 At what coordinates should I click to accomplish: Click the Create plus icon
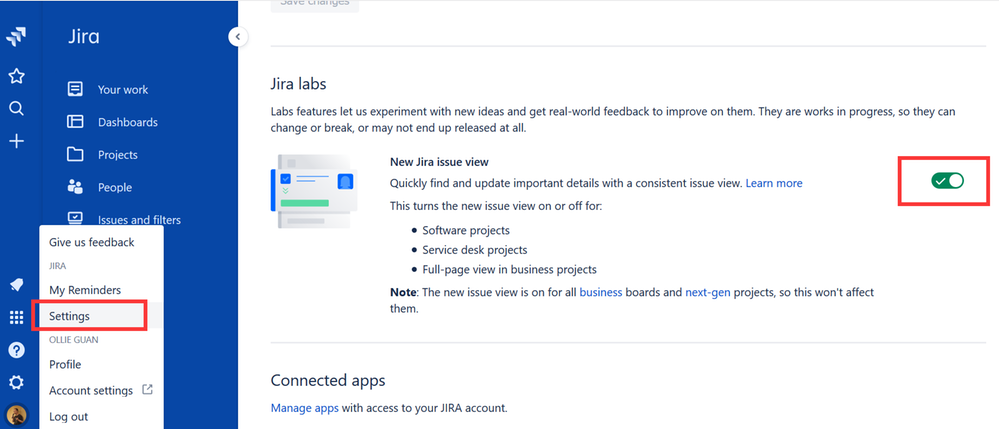[x=16, y=141]
